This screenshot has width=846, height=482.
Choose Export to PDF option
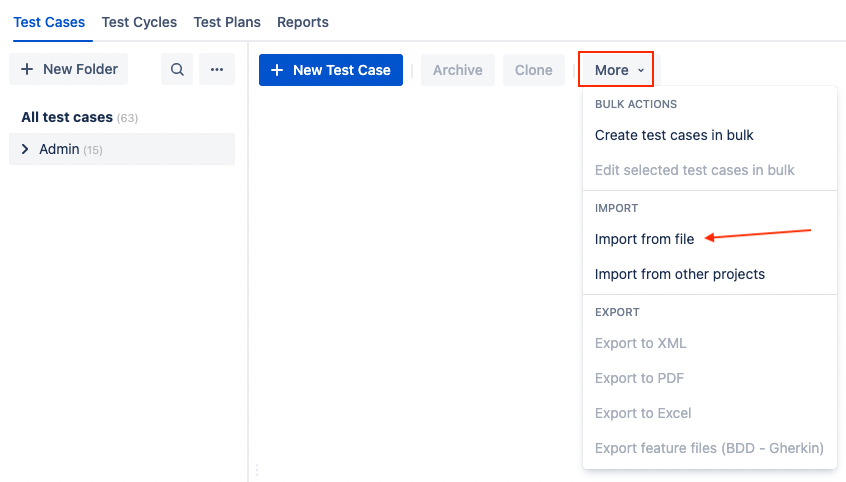pos(639,378)
